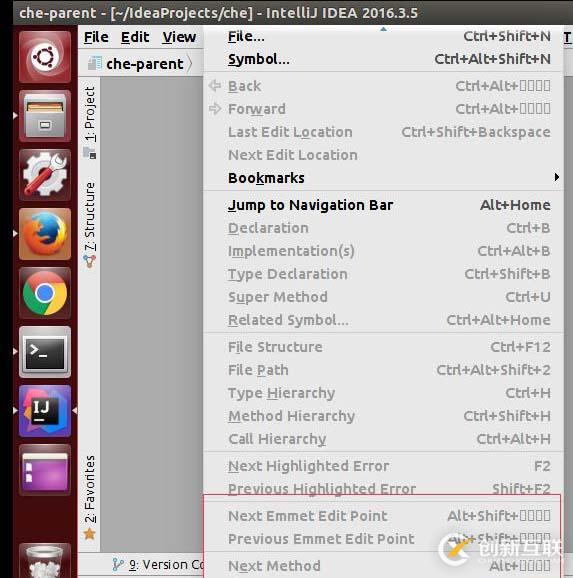Toggle the 2: Favorites tool window
Image resolution: width=573 pixels, height=578 pixels.
click(x=90, y=489)
